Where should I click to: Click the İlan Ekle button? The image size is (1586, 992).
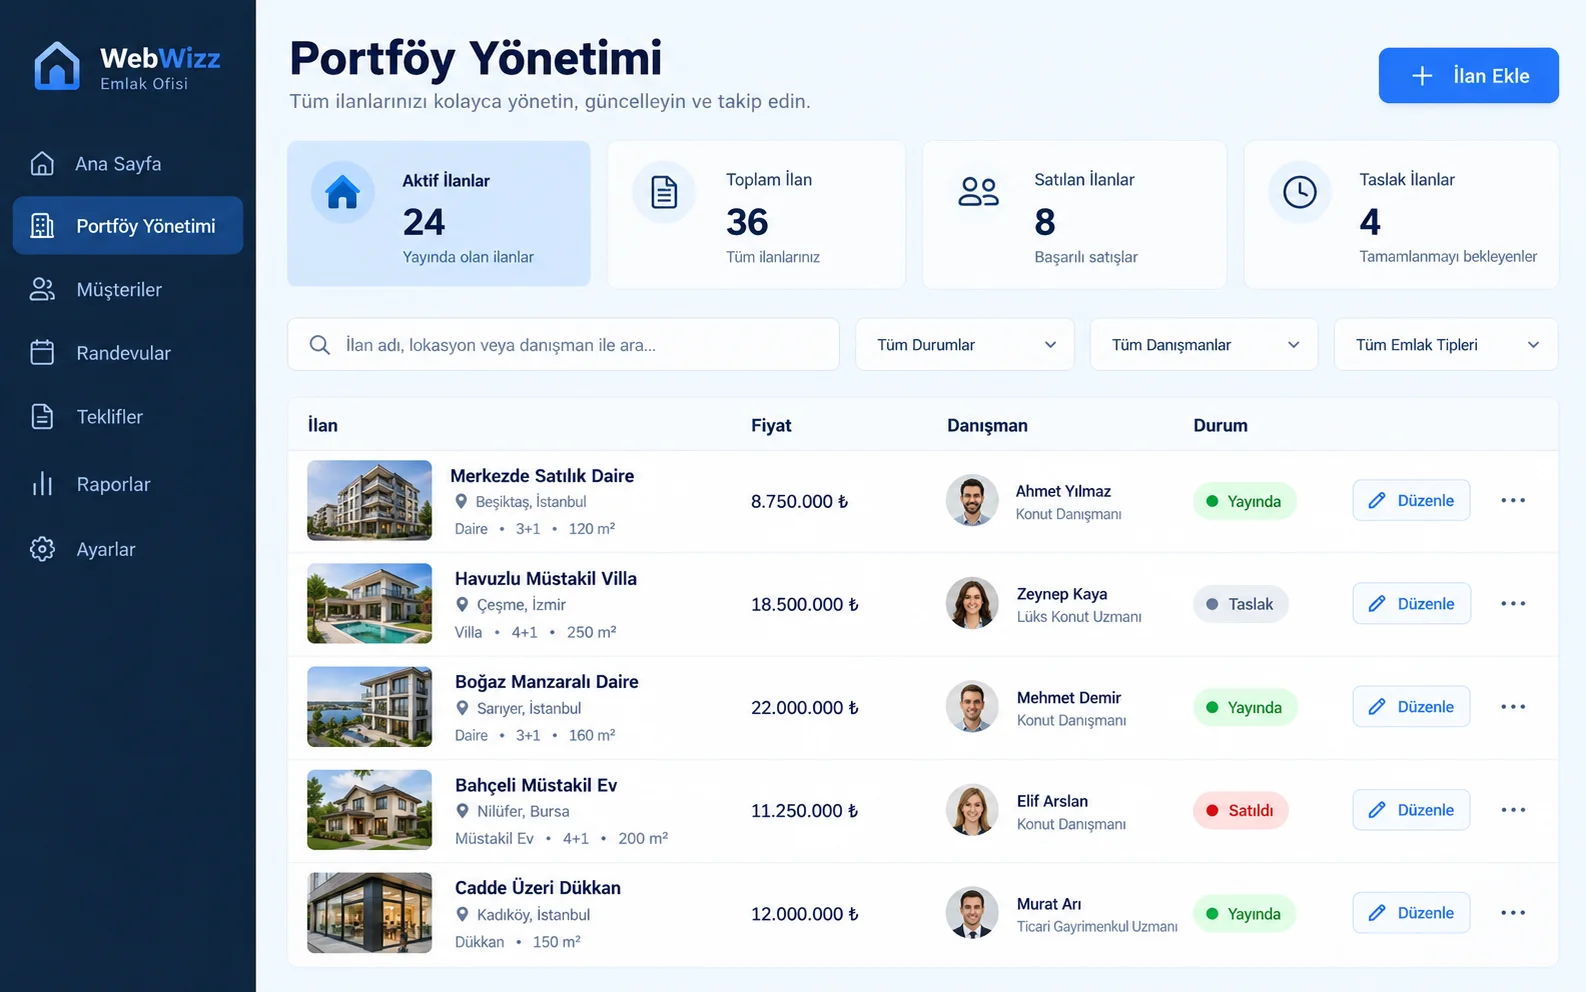click(x=1468, y=76)
